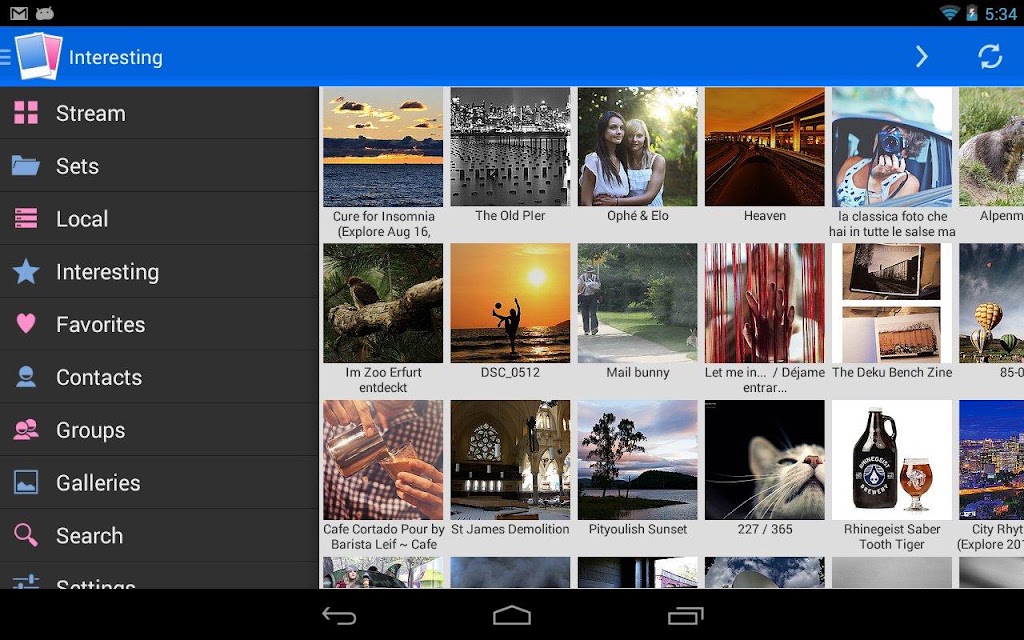Viewport: 1024px width, 640px height.
Task: Click the 'Heaven' caption text
Action: 765,216
